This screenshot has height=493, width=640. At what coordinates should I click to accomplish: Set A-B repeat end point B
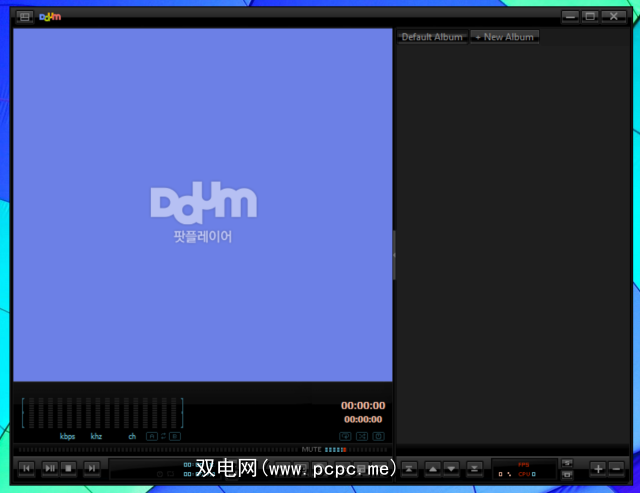pos(175,436)
